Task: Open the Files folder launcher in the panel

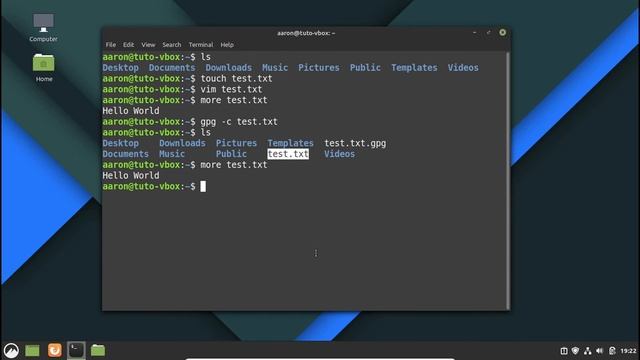Action: coord(98,350)
